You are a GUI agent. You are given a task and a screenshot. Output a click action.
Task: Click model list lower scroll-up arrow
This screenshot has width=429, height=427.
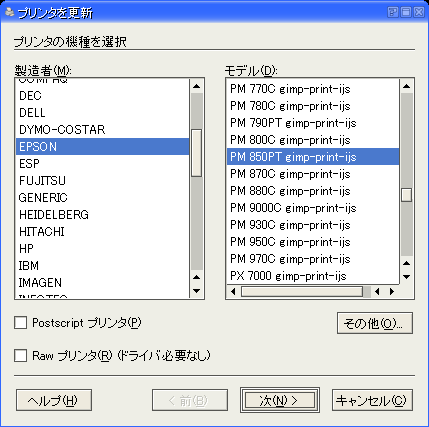coord(406,263)
